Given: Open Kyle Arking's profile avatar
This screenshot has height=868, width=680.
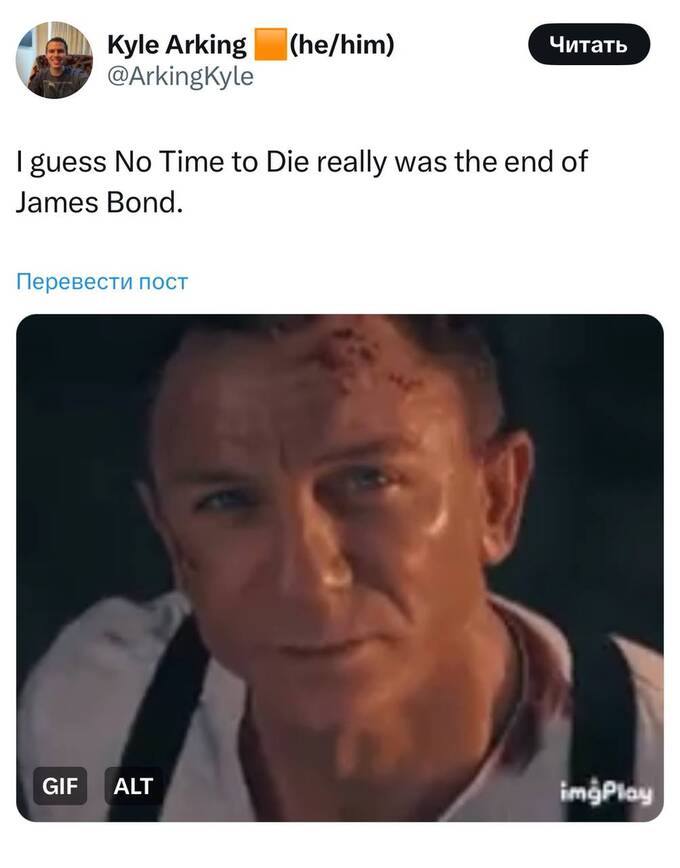Looking at the screenshot, I should tap(54, 60).
